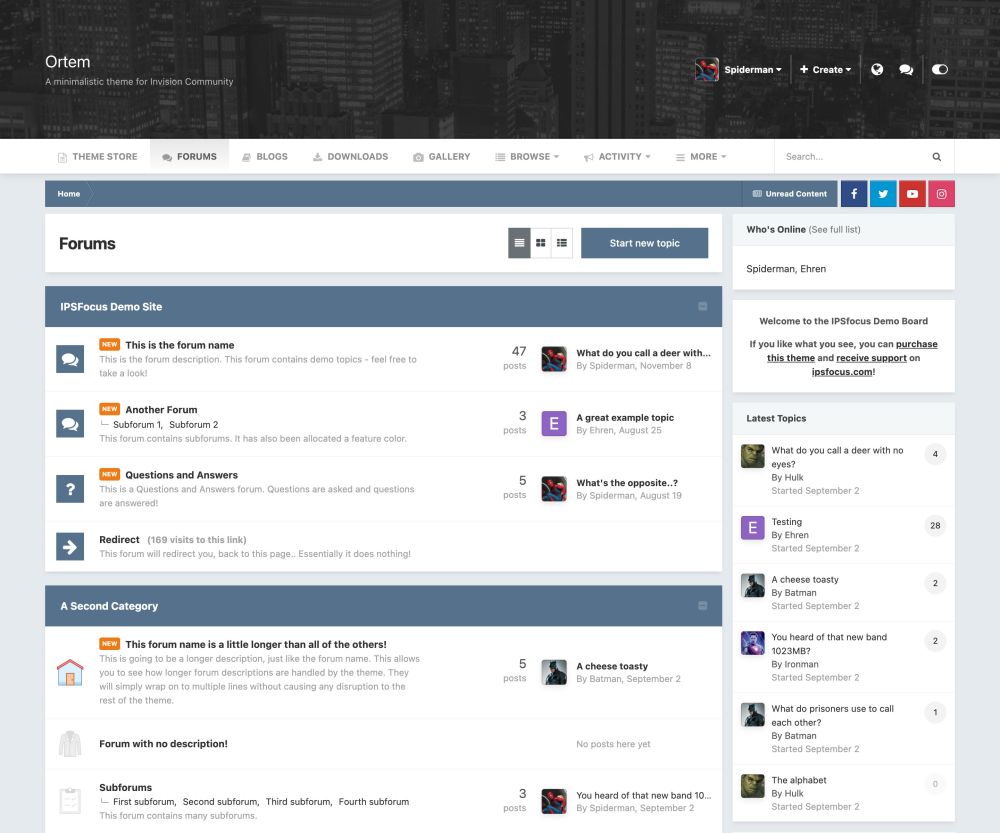
Task: Click Ehren's E avatar beside A great example topic
Action: coord(554,424)
